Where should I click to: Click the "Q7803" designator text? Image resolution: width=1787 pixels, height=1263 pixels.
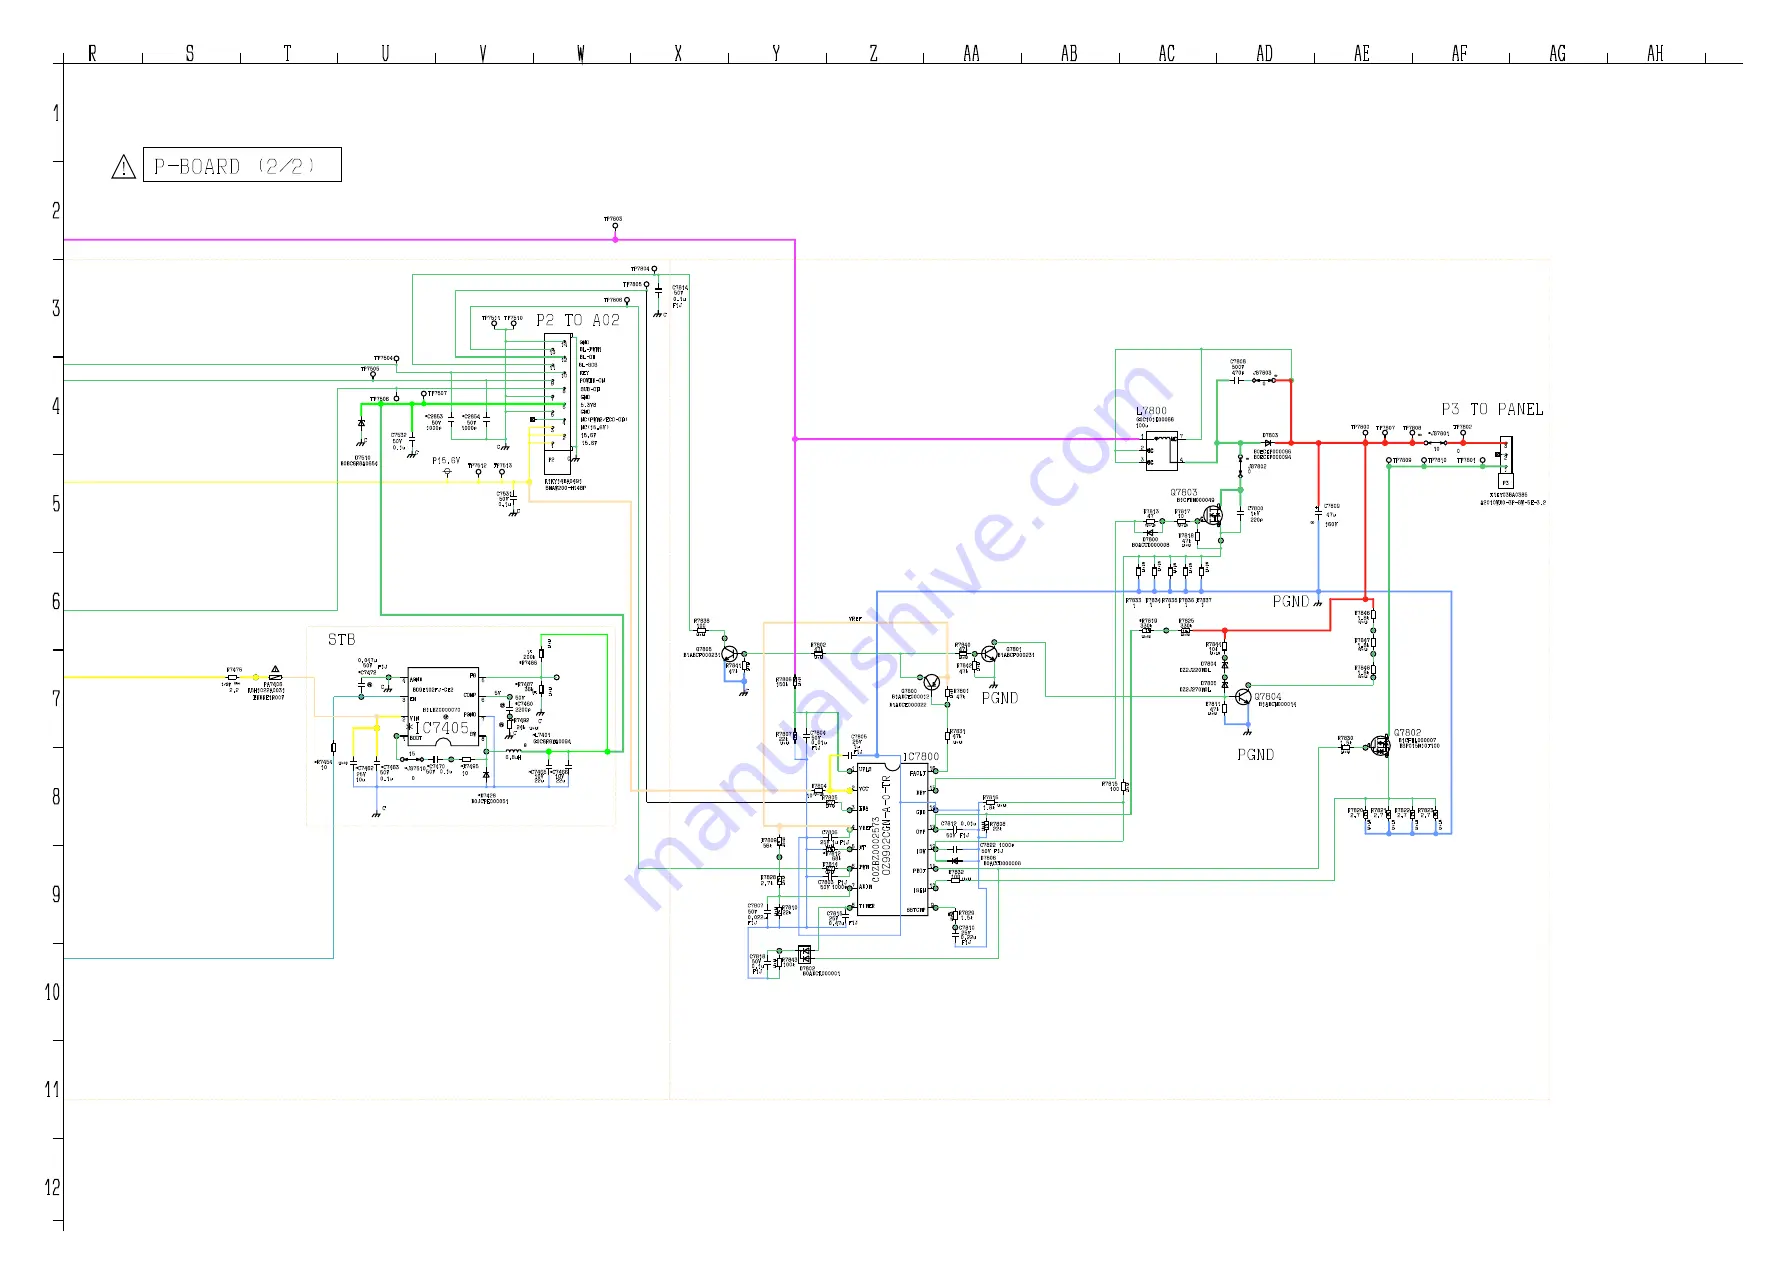[x=1184, y=493]
